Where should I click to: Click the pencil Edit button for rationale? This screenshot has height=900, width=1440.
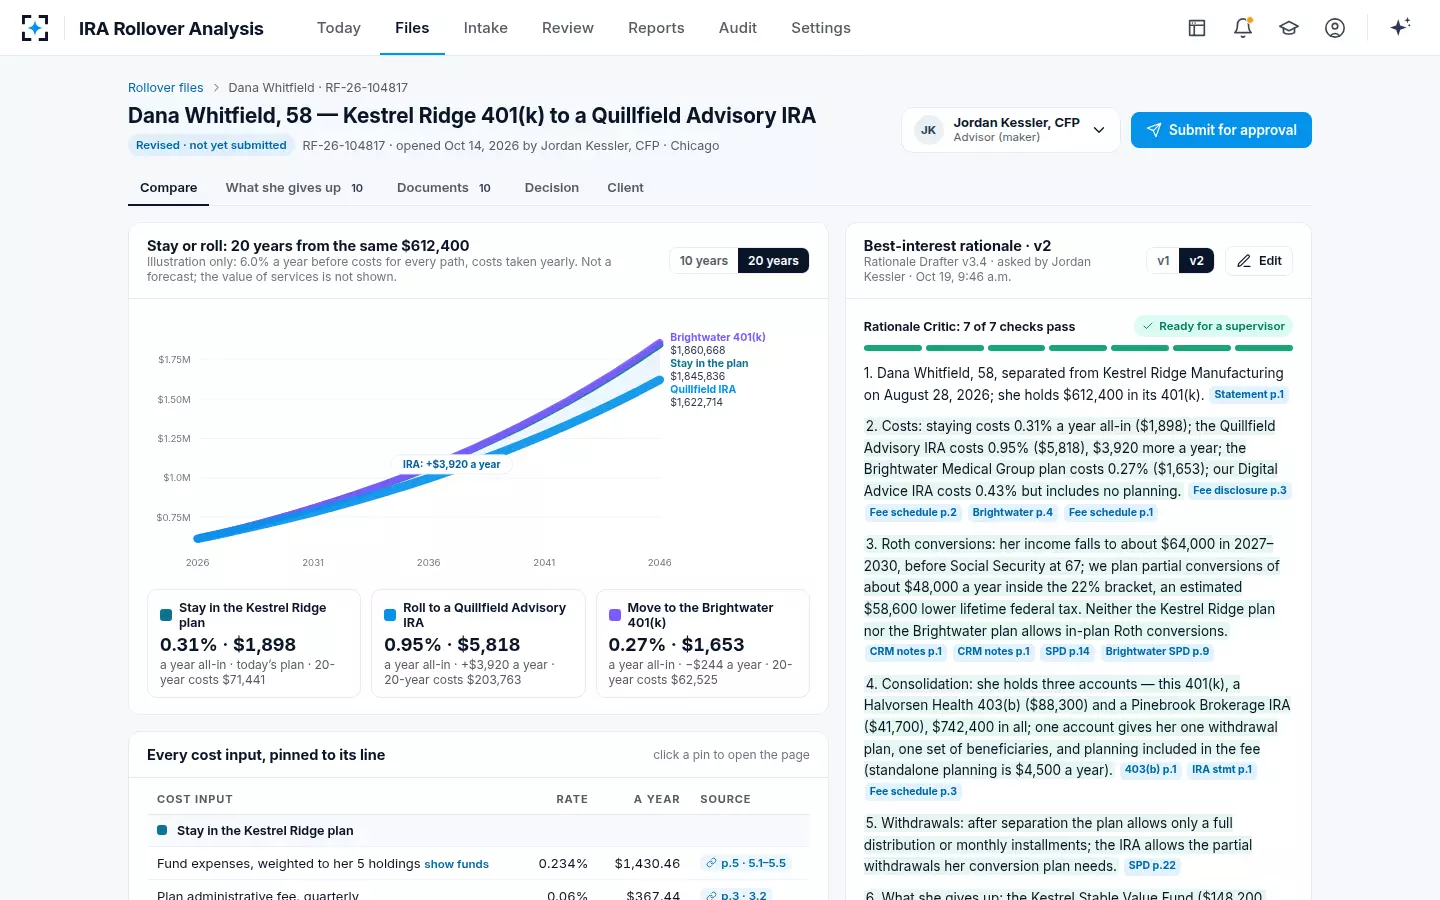1259,261
